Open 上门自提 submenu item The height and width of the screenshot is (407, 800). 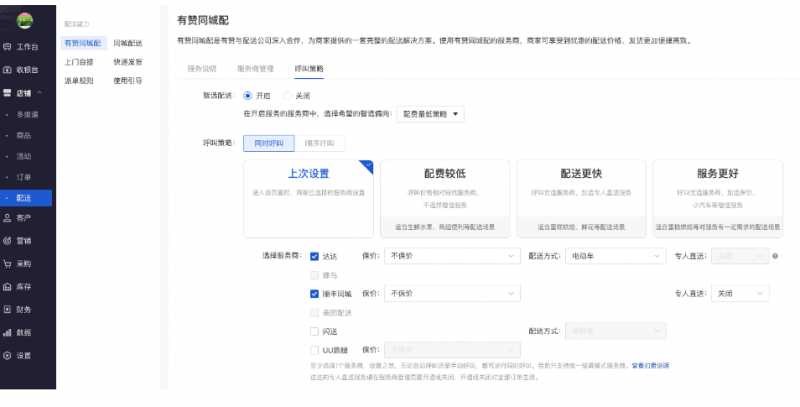[79, 62]
